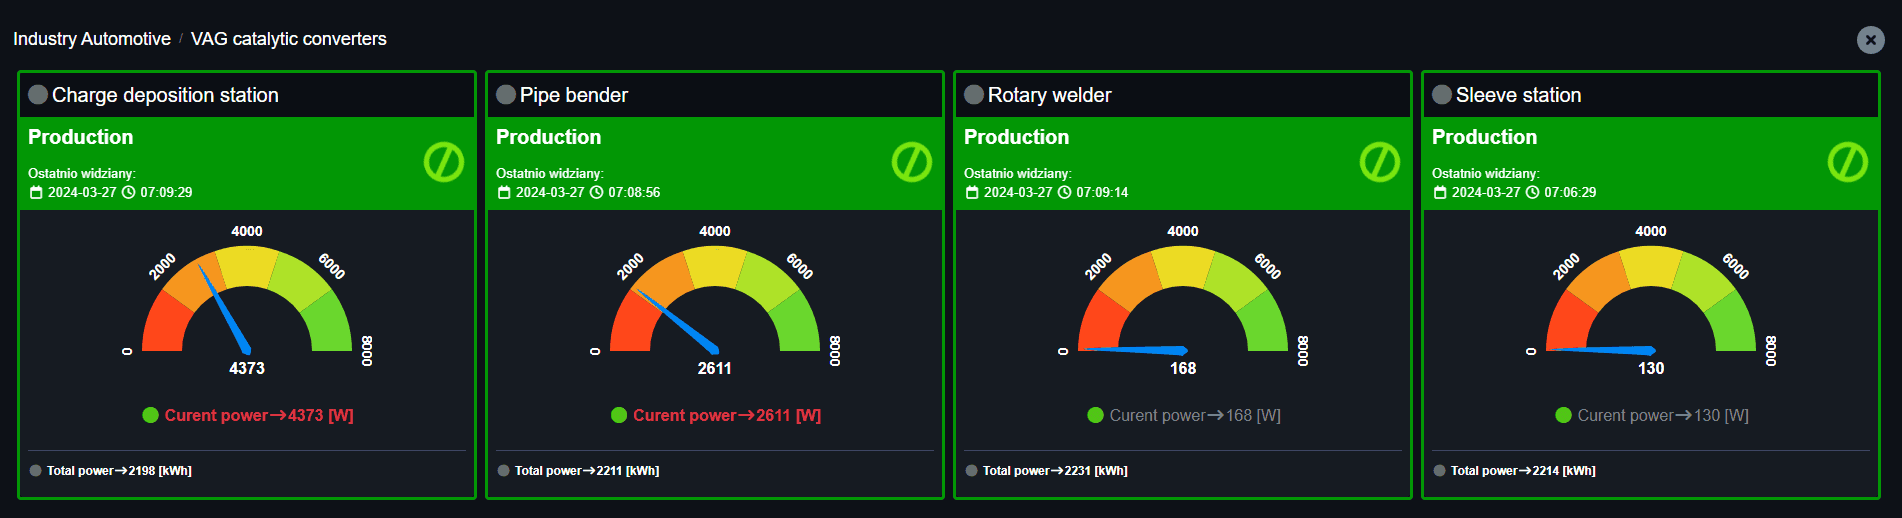The height and width of the screenshot is (518, 1902).
Task: Click the calendar icon in Rotary welder card
Action: [972, 193]
